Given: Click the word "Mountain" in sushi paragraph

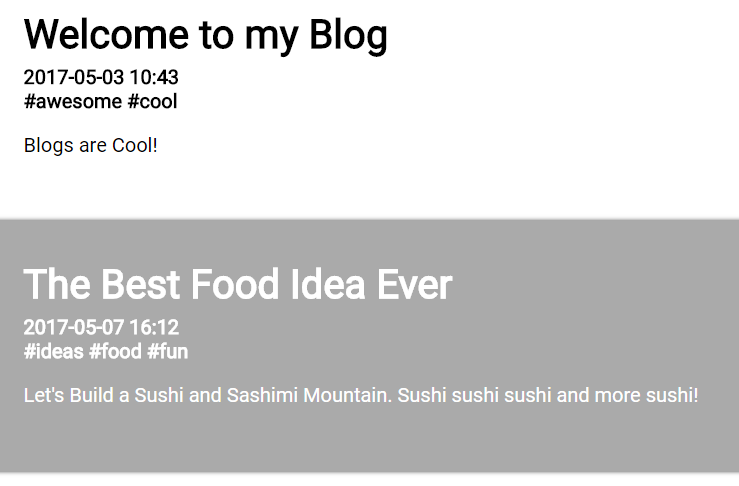Looking at the screenshot, I should pyautogui.click(x=347, y=395).
